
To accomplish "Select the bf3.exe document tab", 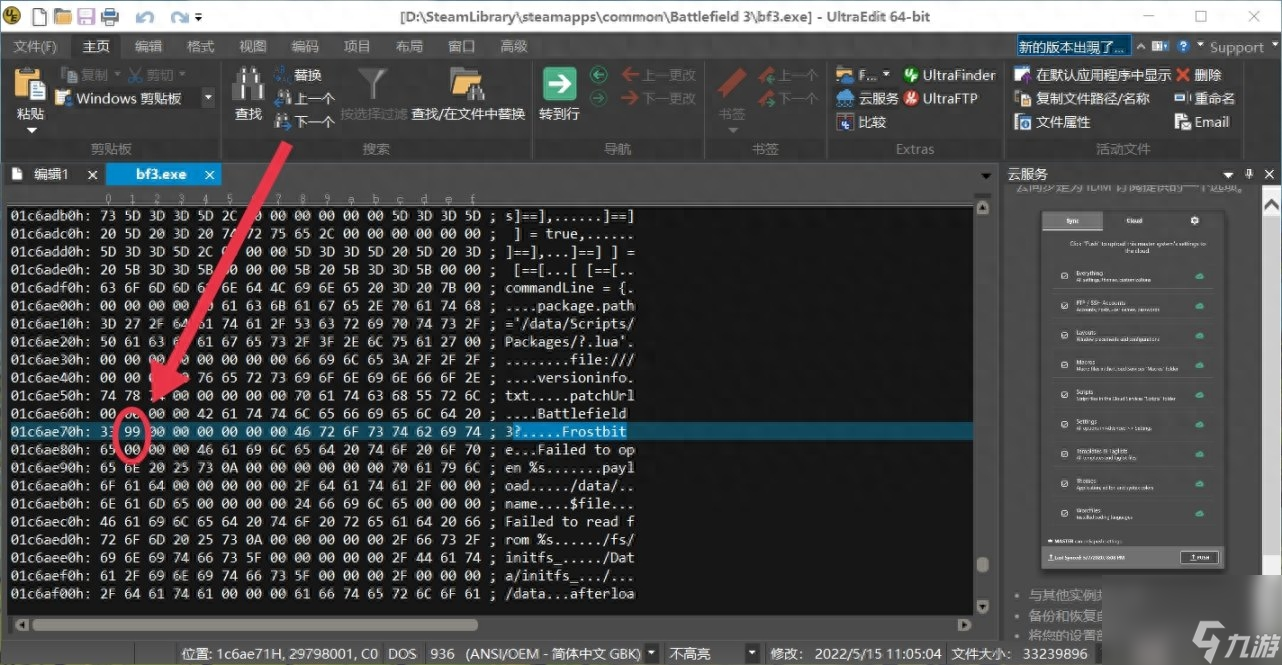I will point(160,174).
